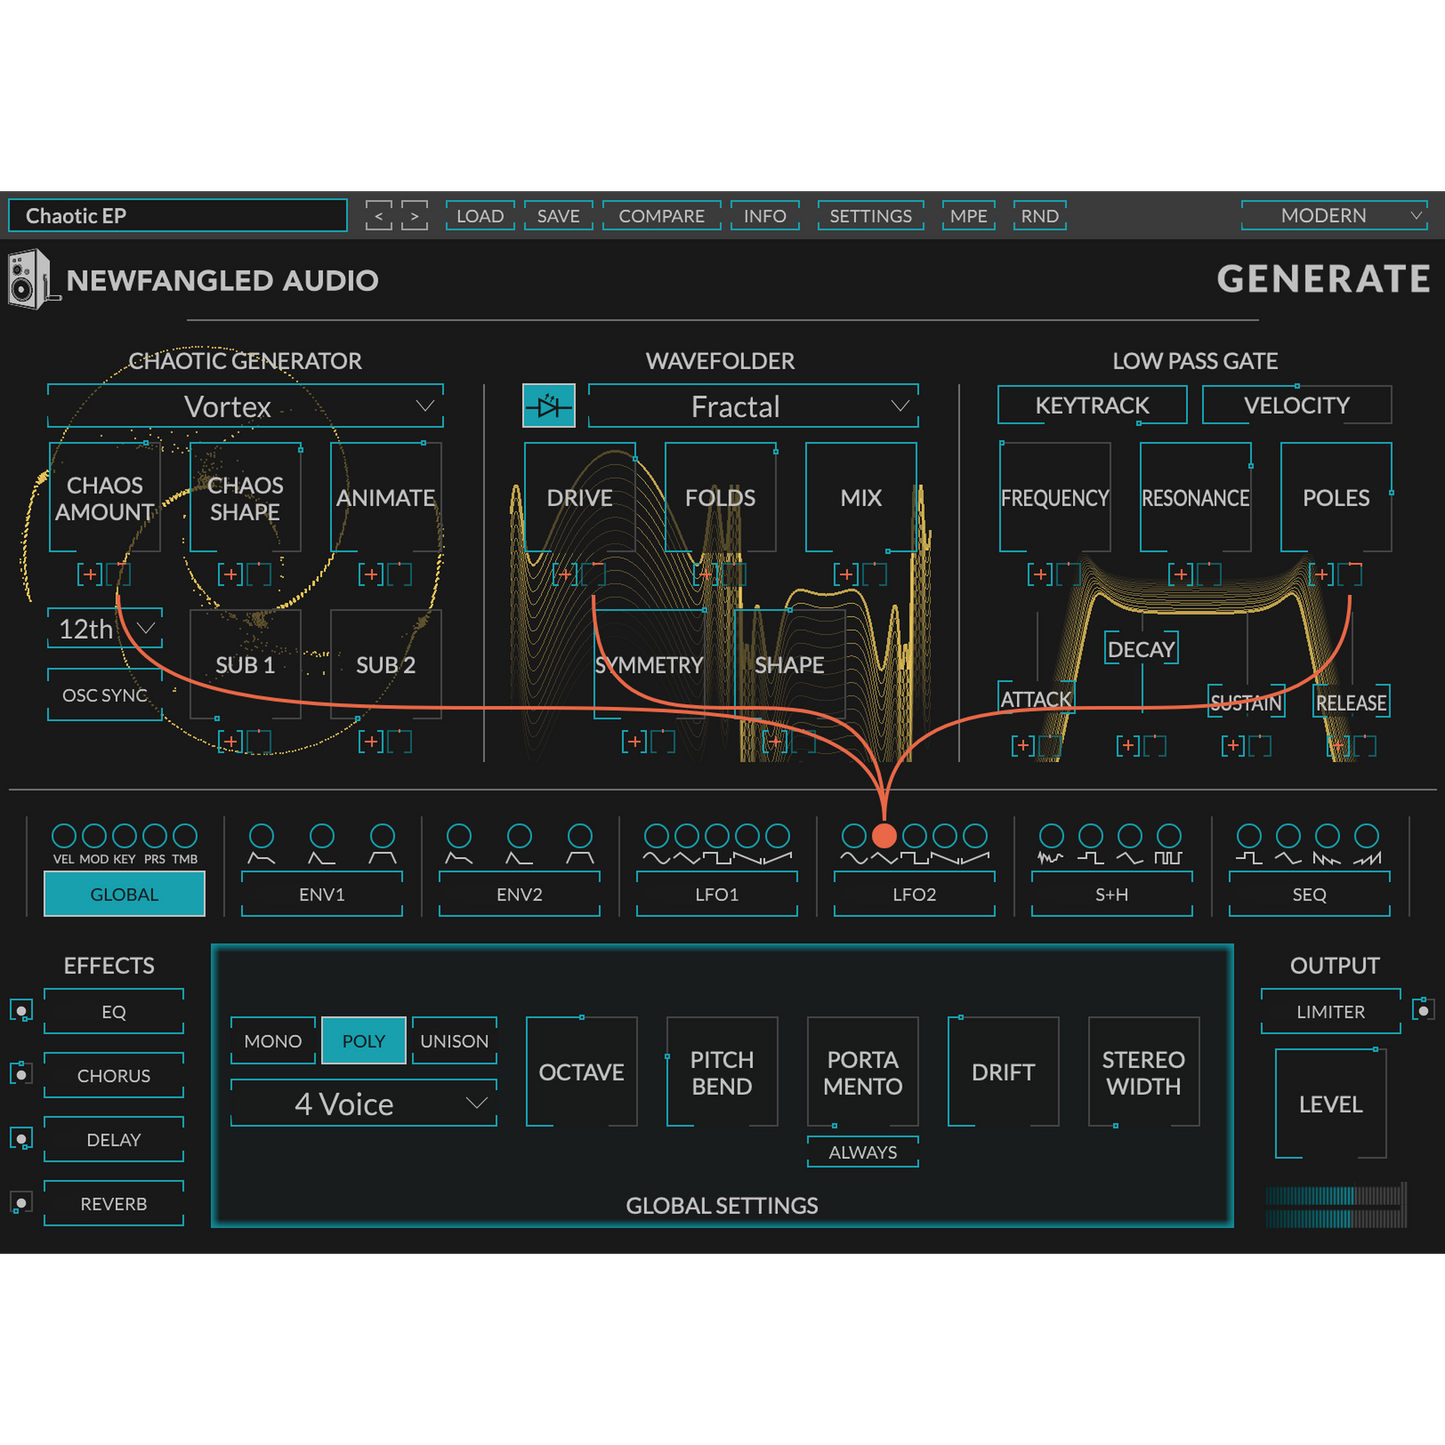Toggle the EQ effect power button

[x=21, y=1011]
